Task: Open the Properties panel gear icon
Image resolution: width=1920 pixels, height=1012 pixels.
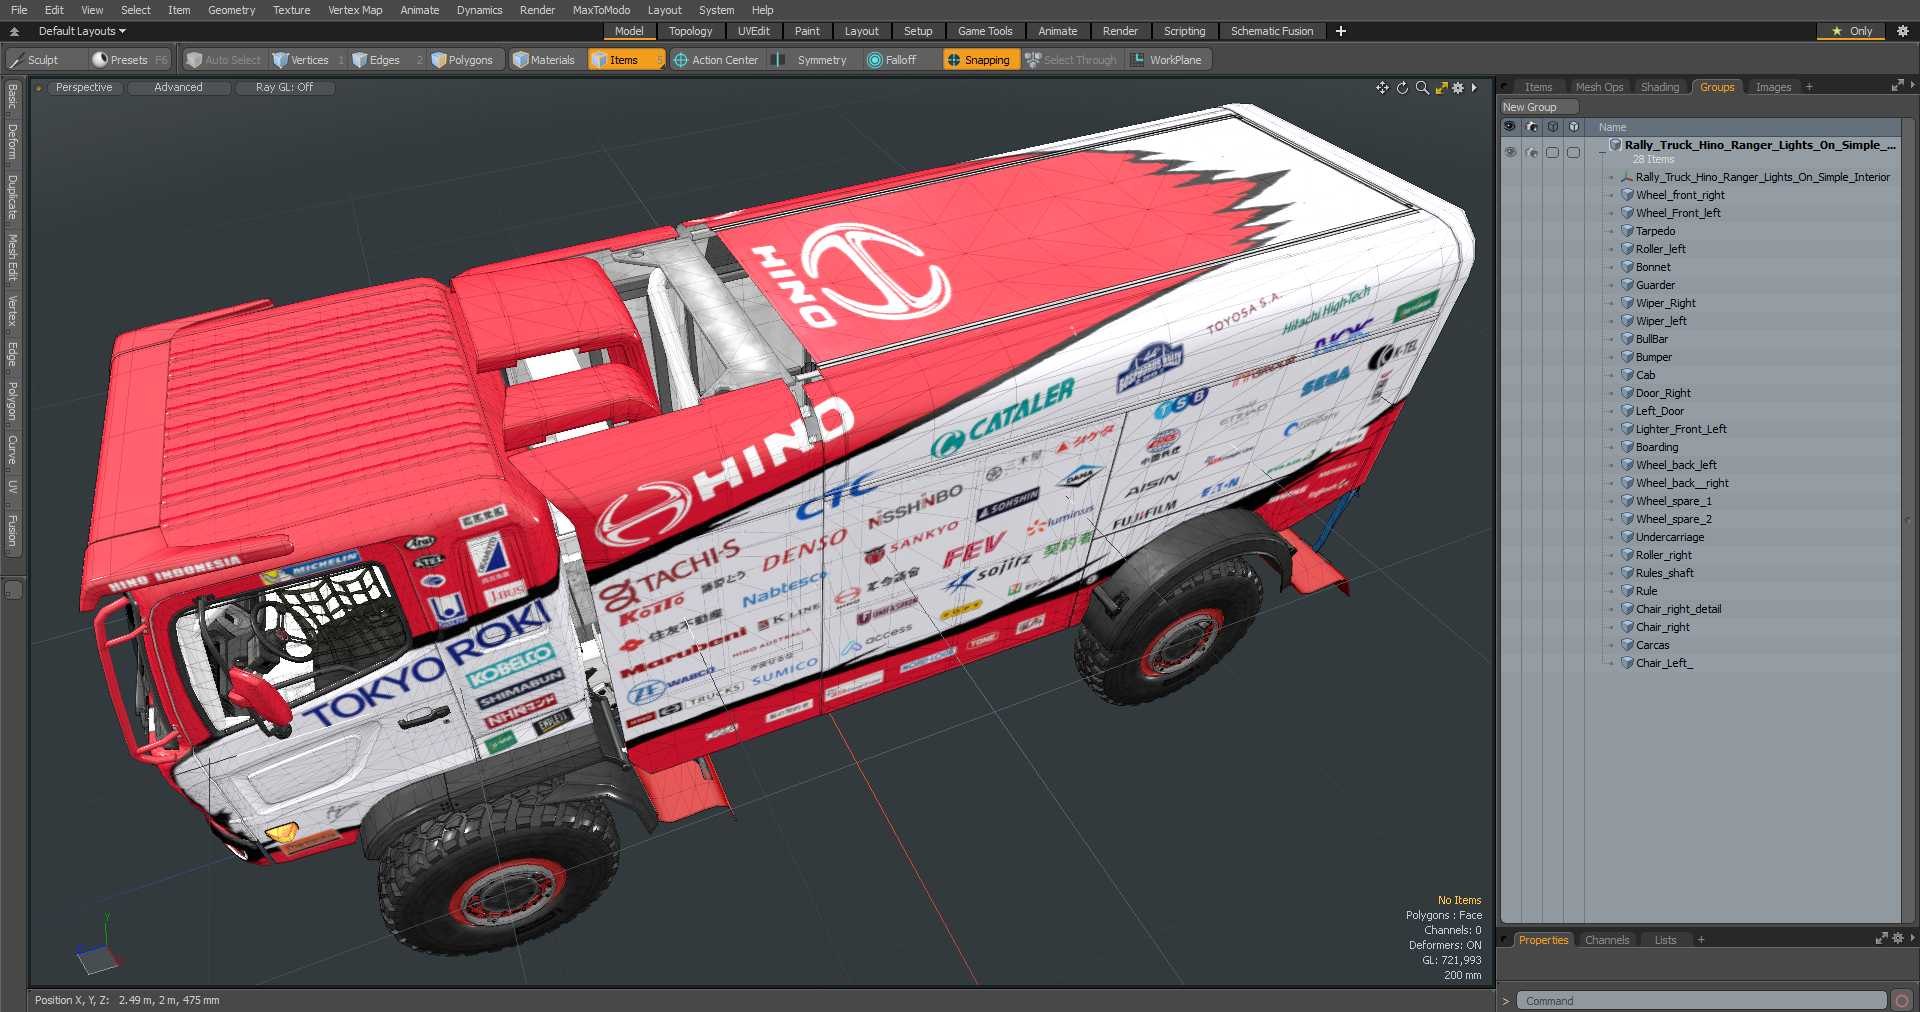Action: tap(1898, 939)
